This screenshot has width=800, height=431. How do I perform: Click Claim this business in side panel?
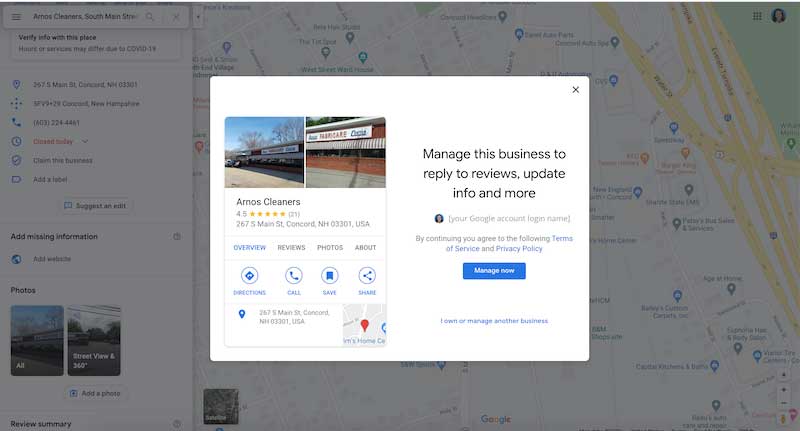(x=63, y=161)
